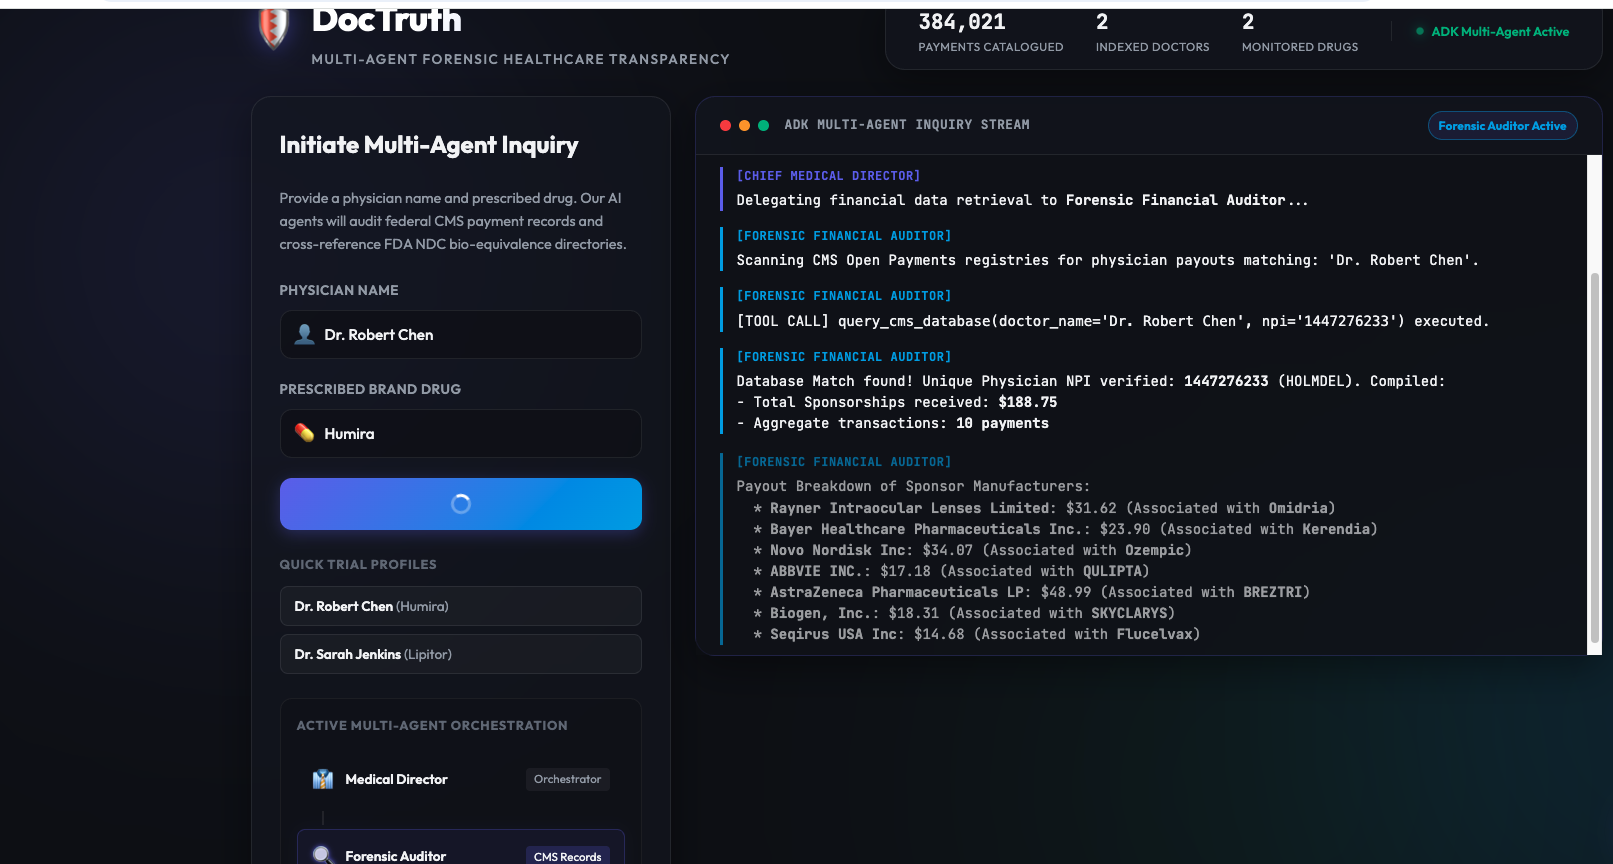Click the Total Sponsorships received $188.75 line

[x=897, y=402]
